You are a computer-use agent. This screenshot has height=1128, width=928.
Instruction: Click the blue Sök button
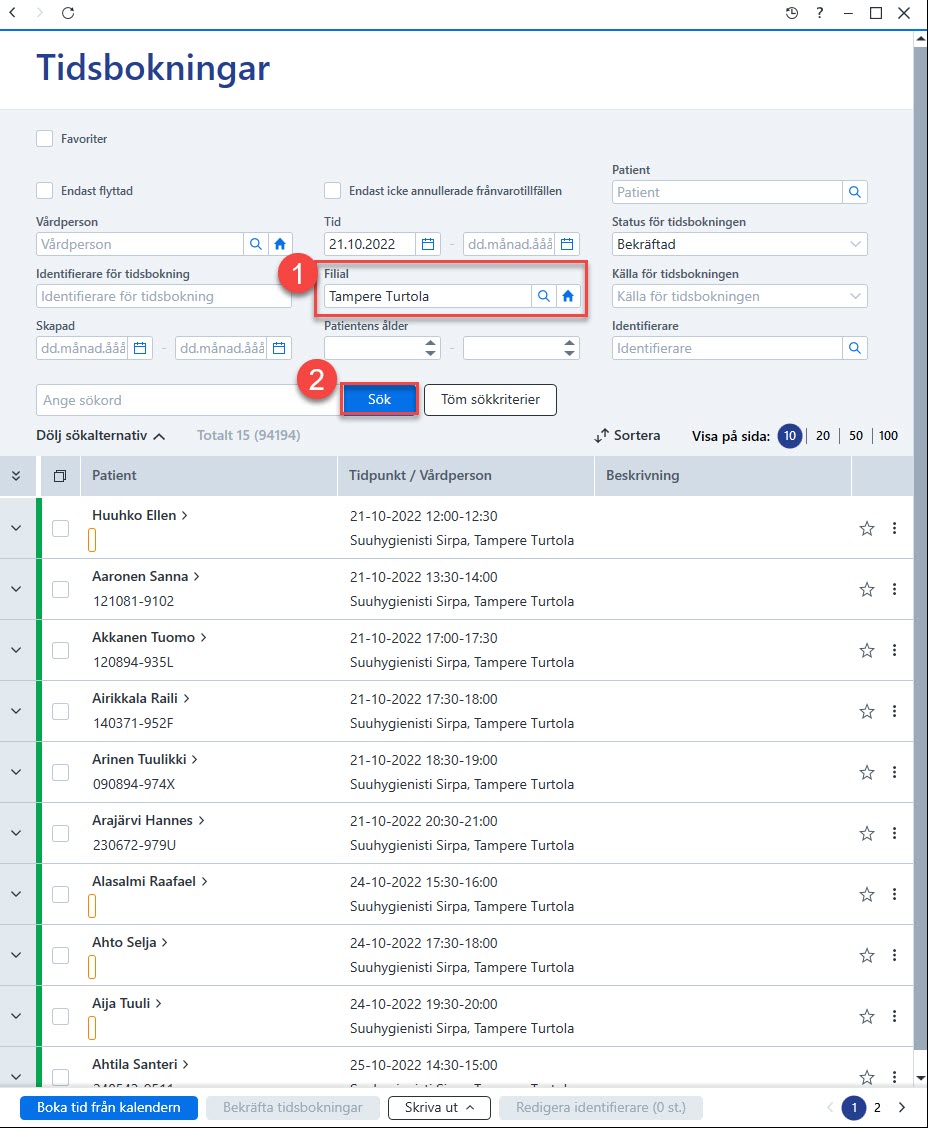point(379,399)
